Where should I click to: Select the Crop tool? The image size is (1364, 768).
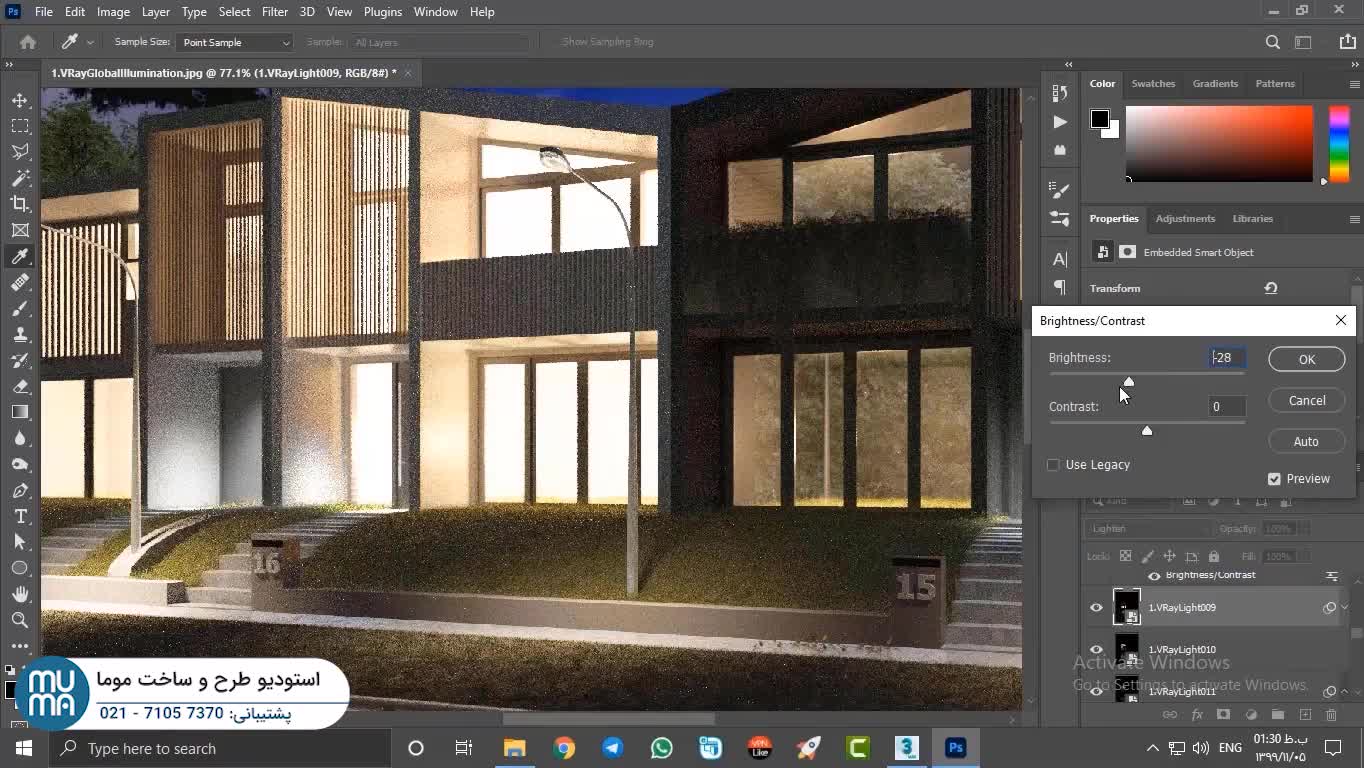[20, 204]
